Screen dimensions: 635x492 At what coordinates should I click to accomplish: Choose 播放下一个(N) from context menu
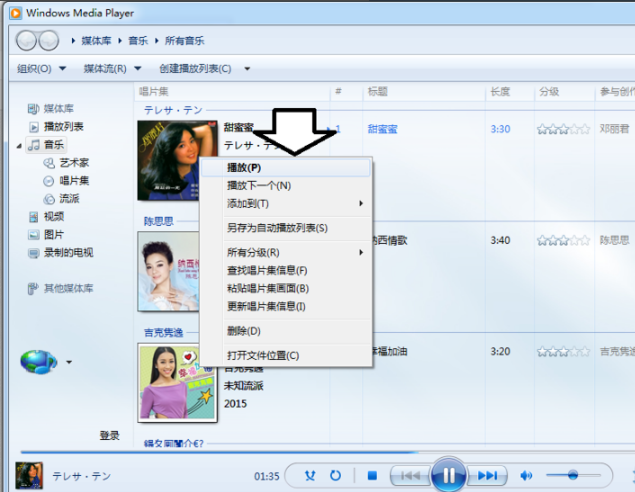286,186
